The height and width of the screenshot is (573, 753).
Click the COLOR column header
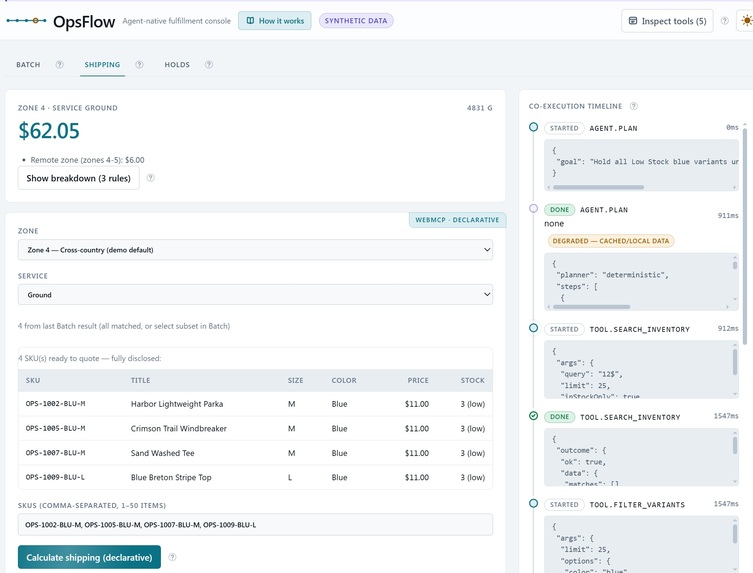click(344, 380)
